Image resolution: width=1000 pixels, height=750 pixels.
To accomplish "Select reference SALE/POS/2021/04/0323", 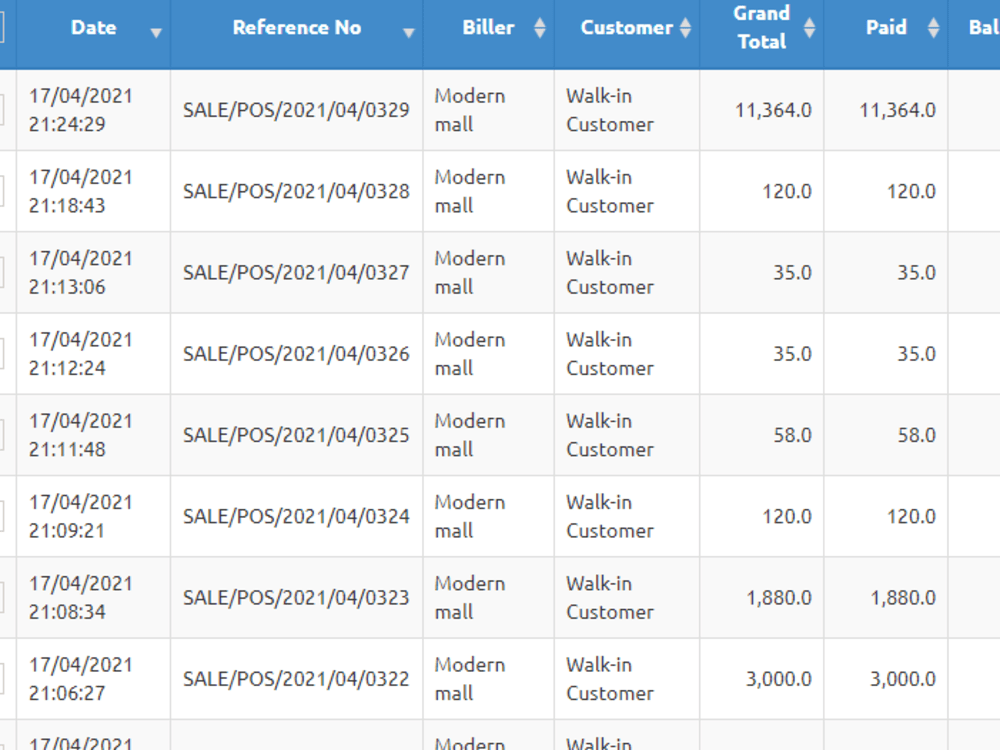I will click(x=296, y=598).
